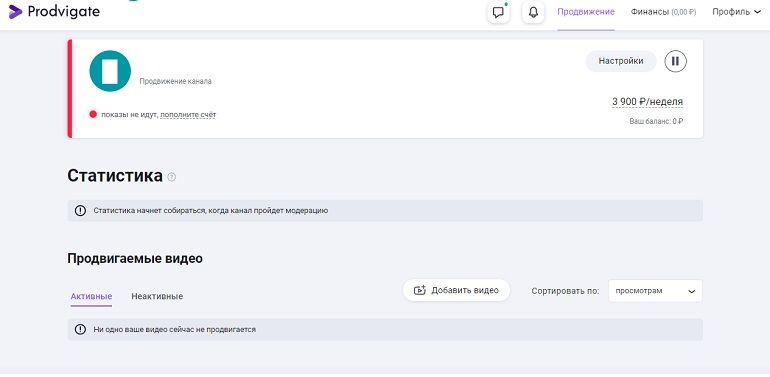Viewport: 770px width, 377px height.
Task: Switch to the Активные tab
Action: pos(91,296)
